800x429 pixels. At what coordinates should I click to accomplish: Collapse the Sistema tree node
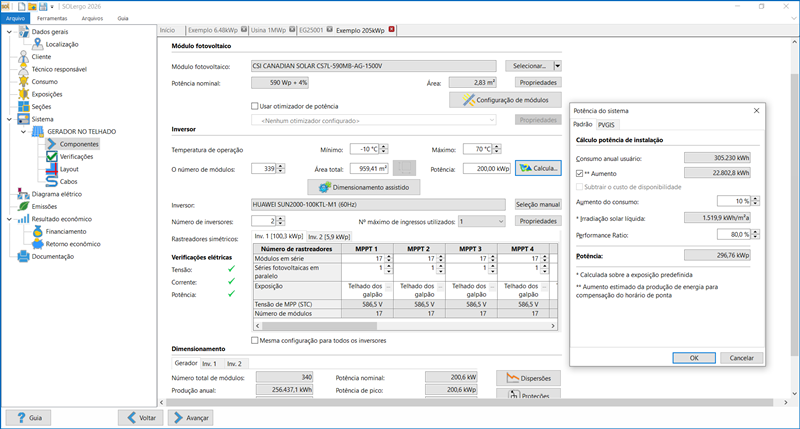tap(10, 119)
